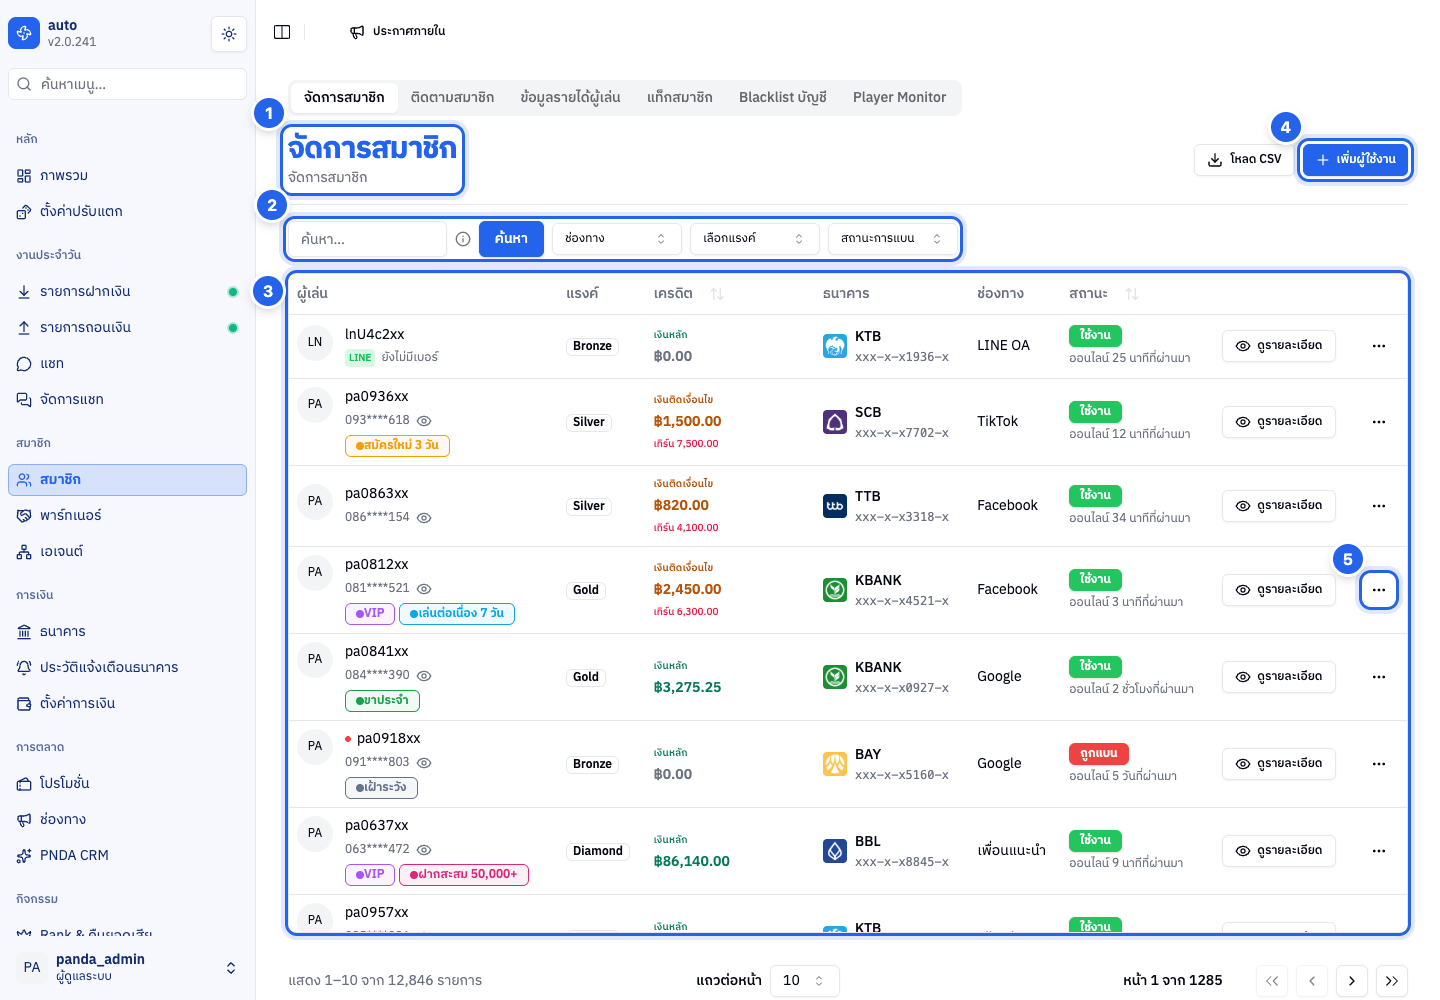Switch to Player Monitor tab

(x=899, y=98)
